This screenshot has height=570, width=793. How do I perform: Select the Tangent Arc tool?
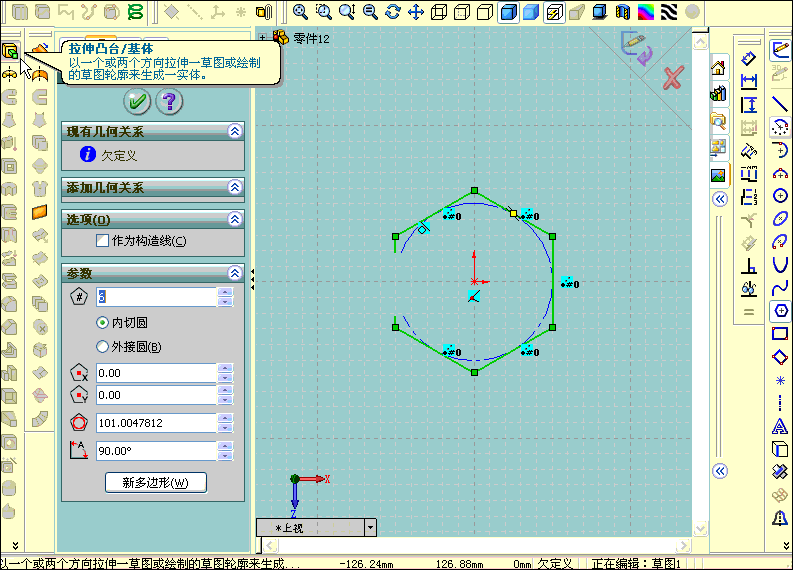[780, 150]
